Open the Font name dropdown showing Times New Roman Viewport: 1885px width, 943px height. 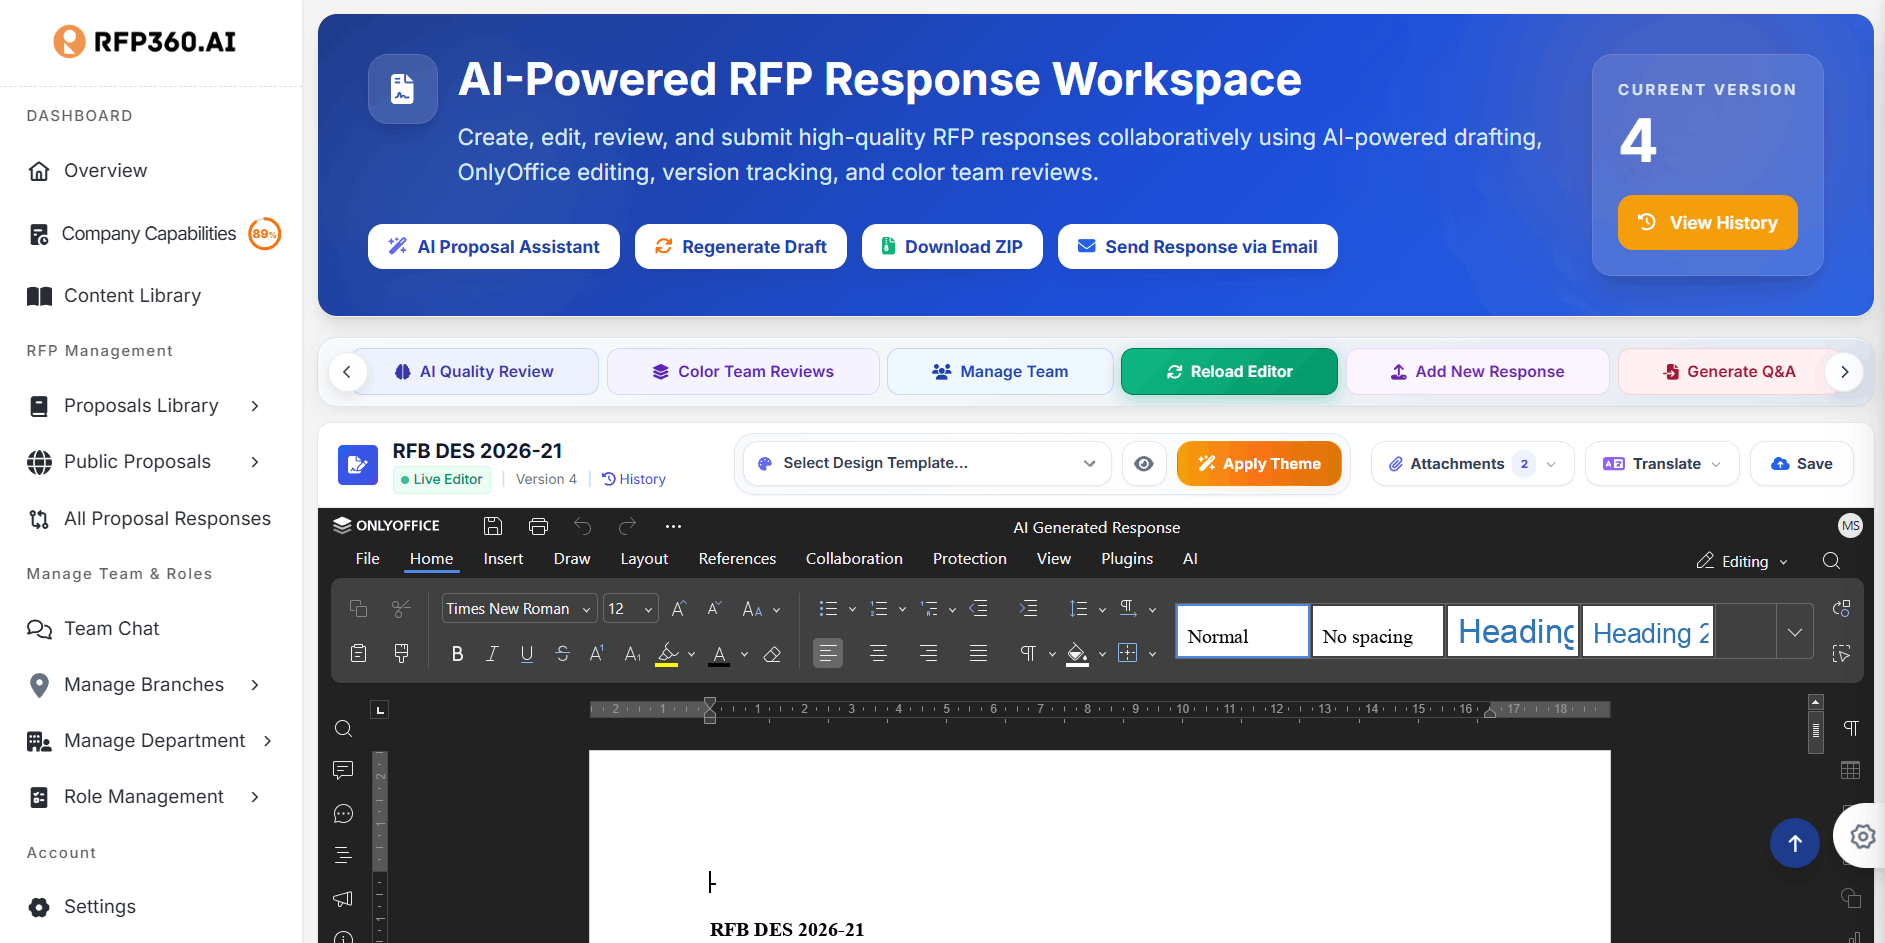click(519, 609)
